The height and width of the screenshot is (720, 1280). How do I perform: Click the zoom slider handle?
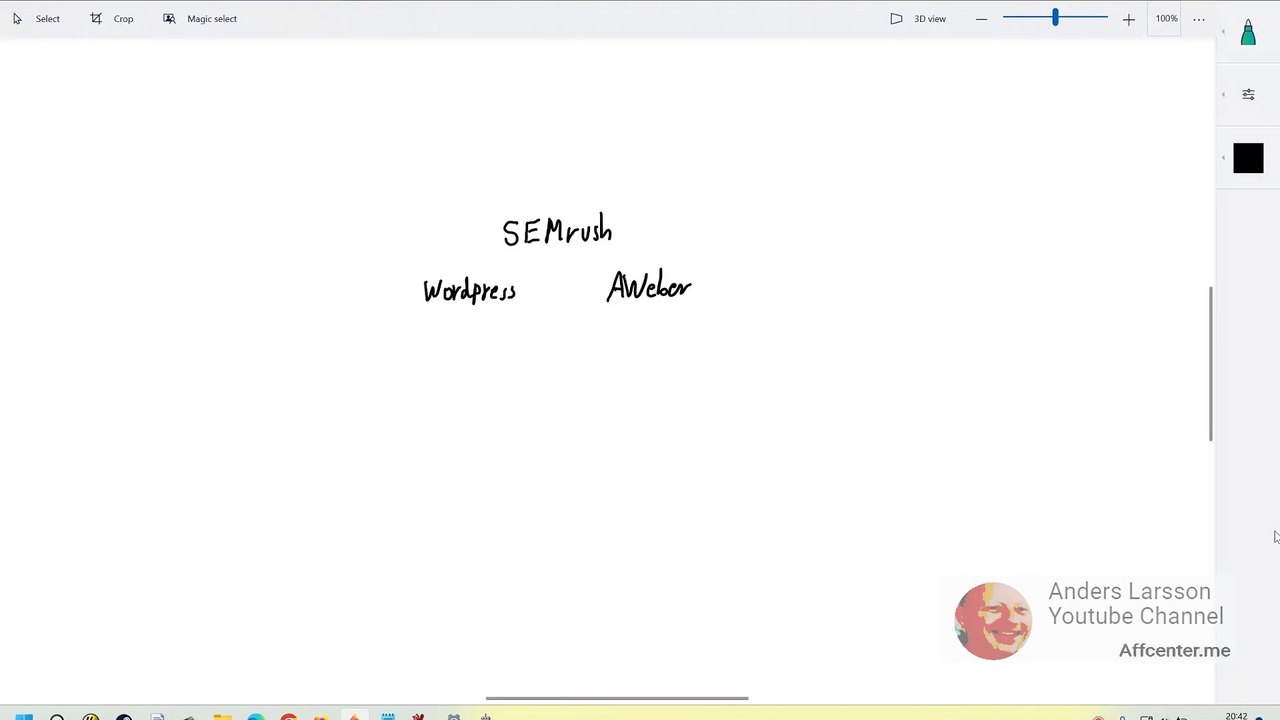tap(1055, 18)
